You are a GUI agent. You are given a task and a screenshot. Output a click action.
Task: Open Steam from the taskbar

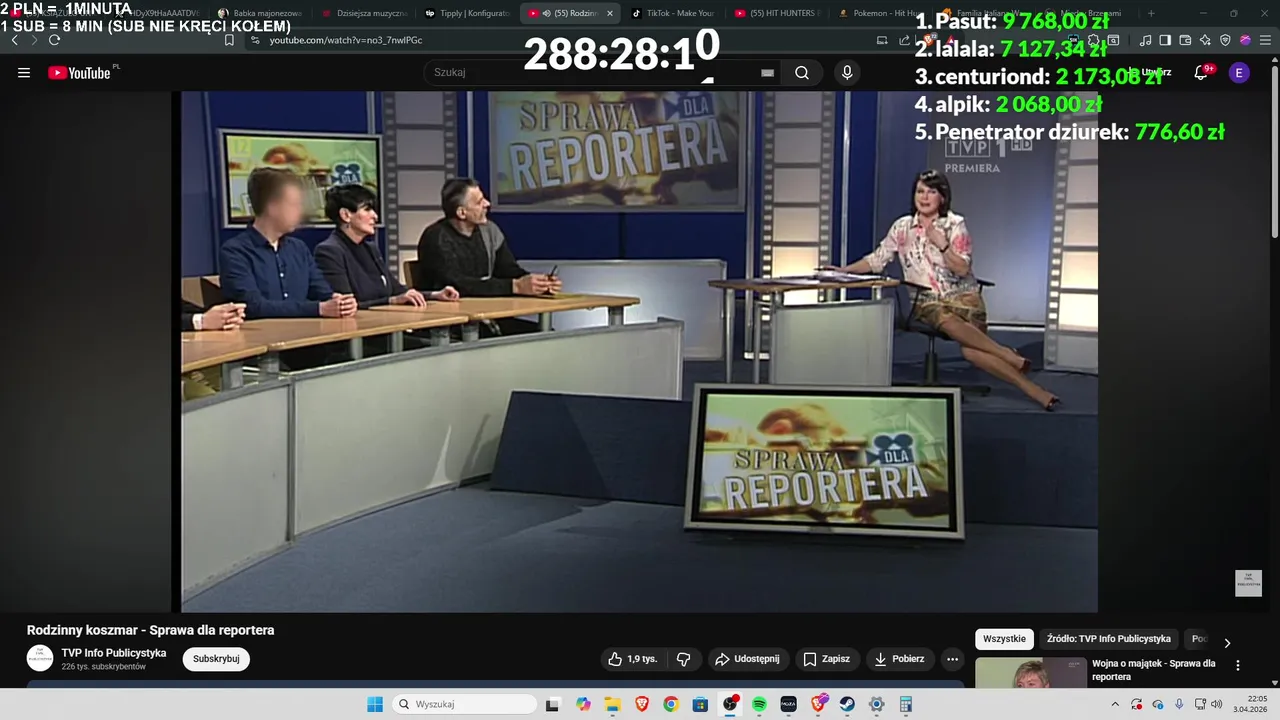tap(847, 704)
